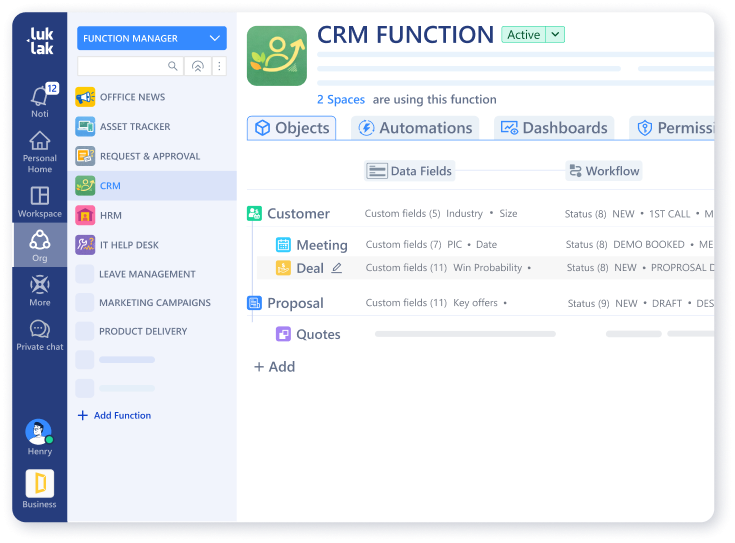The height and width of the screenshot is (543, 735).
Task: Expand the Function Manager dropdown
Action: coord(152,38)
